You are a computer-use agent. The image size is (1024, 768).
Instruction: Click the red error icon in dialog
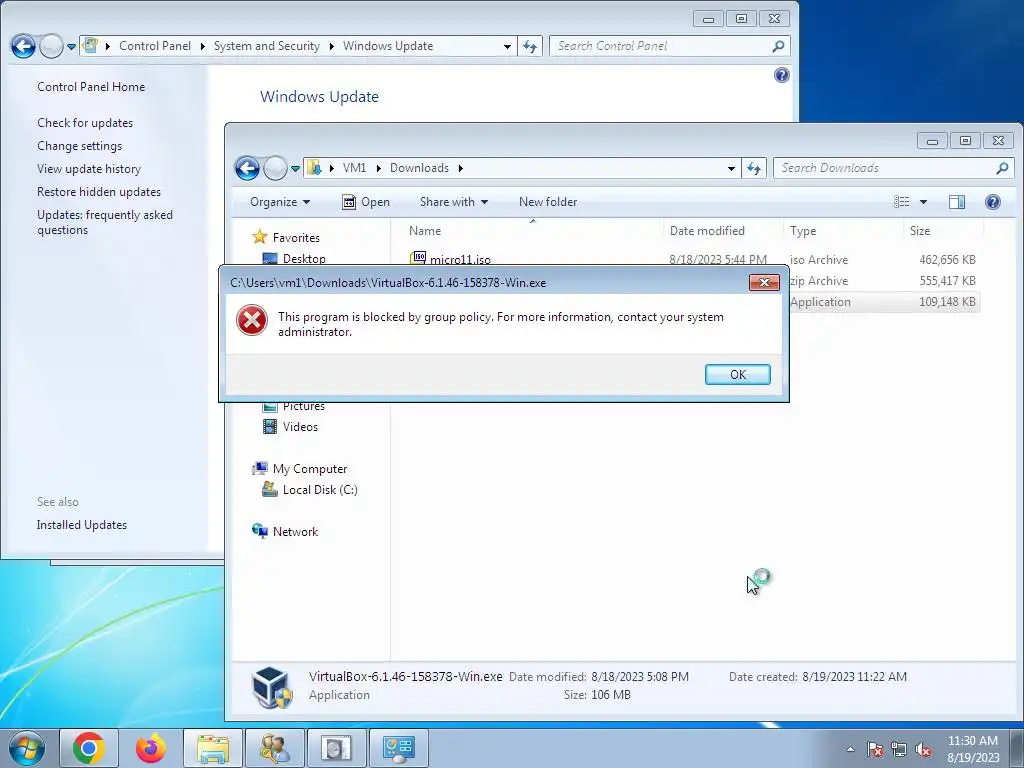click(x=251, y=321)
